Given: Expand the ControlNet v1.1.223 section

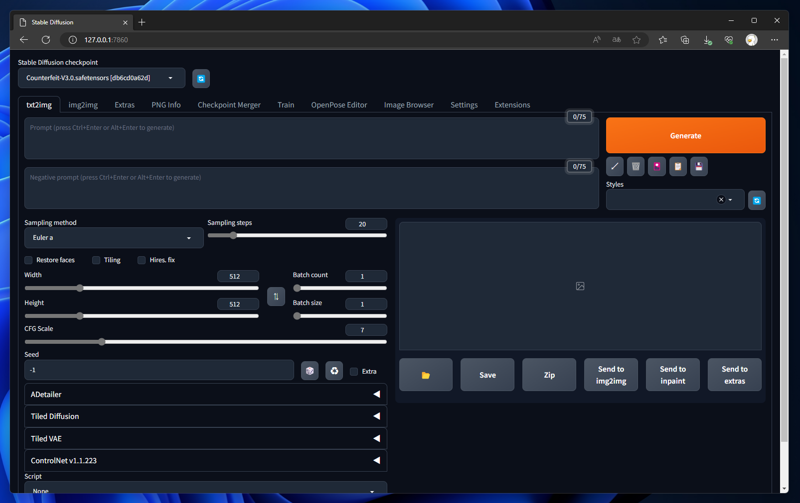Looking at the screenshot, I should point(206,461).
